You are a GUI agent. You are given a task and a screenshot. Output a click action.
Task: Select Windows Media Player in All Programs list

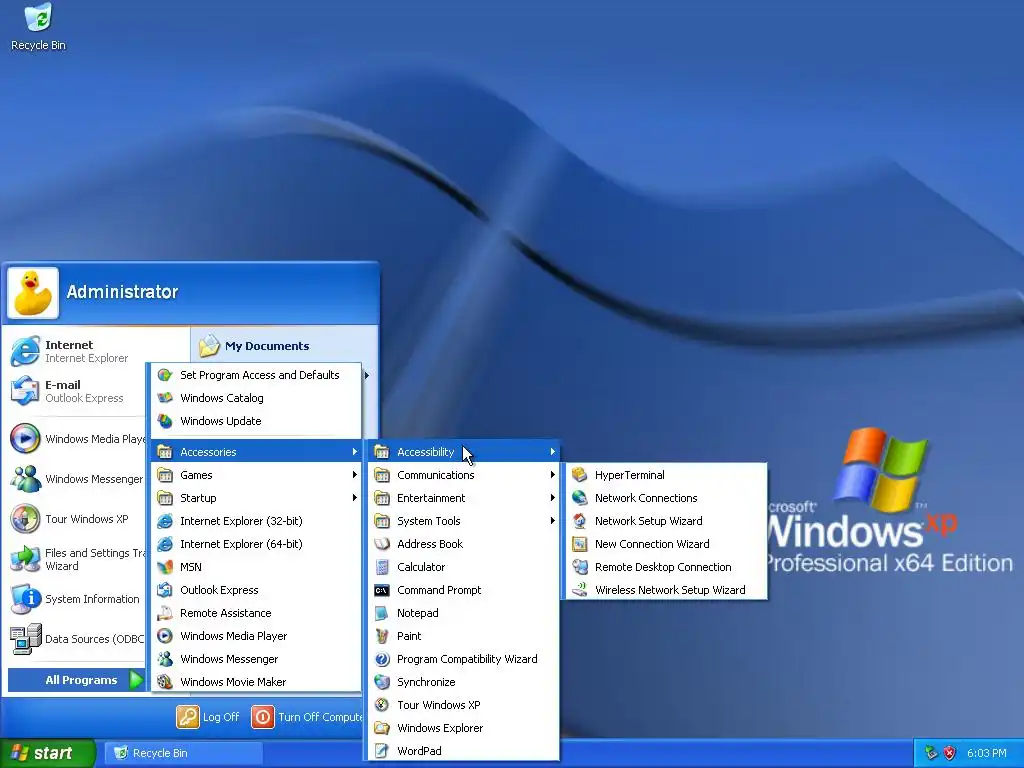pos(256,635)
